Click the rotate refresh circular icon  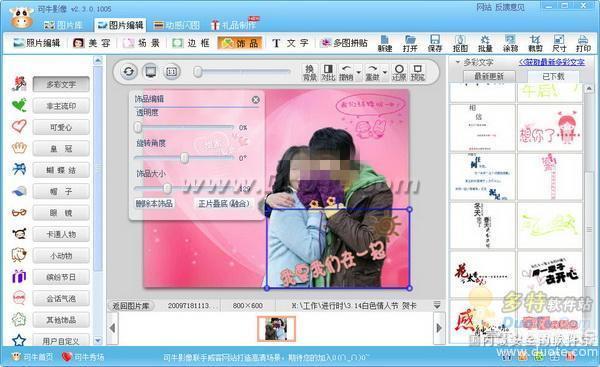pos(129,72)
